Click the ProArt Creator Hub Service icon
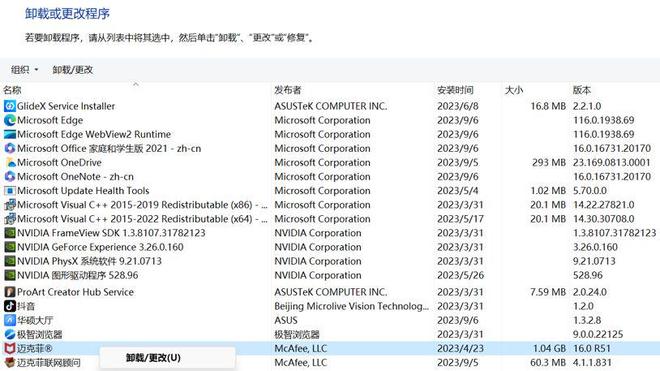The width and height of the screenshot is (660, 371). pyautogui.click(x=10, y=292)
